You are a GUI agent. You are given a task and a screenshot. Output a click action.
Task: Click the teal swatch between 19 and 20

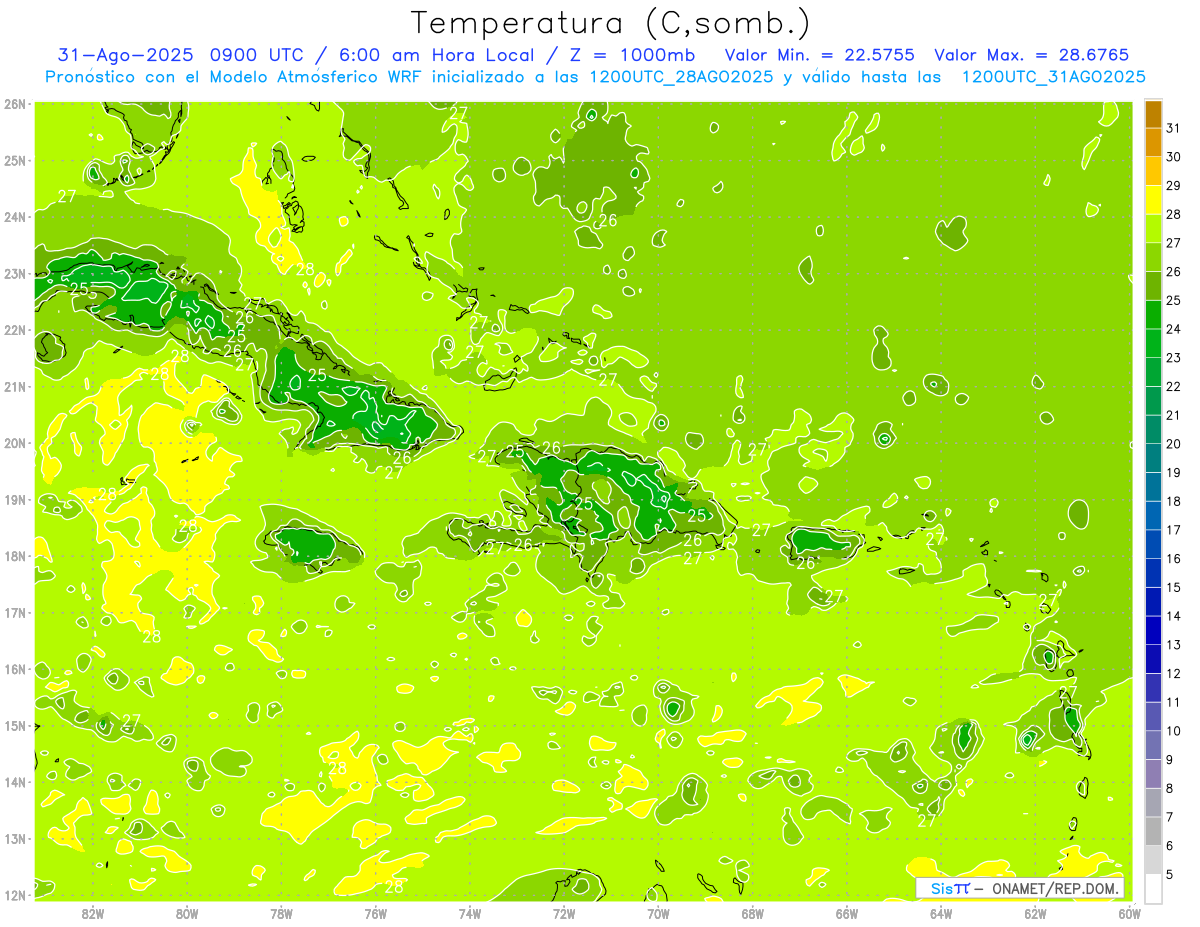point(1153,458)
